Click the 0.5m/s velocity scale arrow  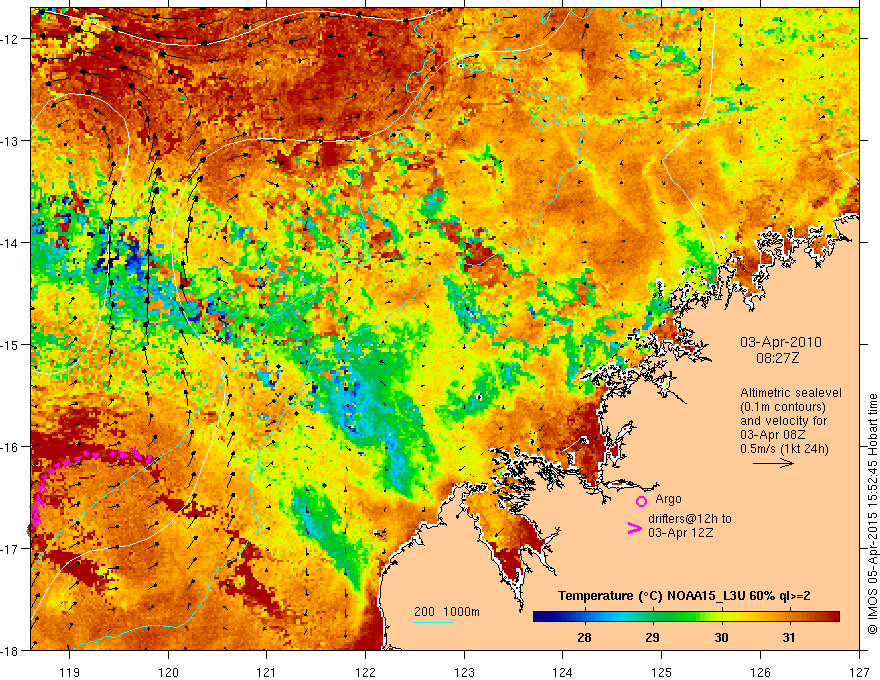[773, 463]
